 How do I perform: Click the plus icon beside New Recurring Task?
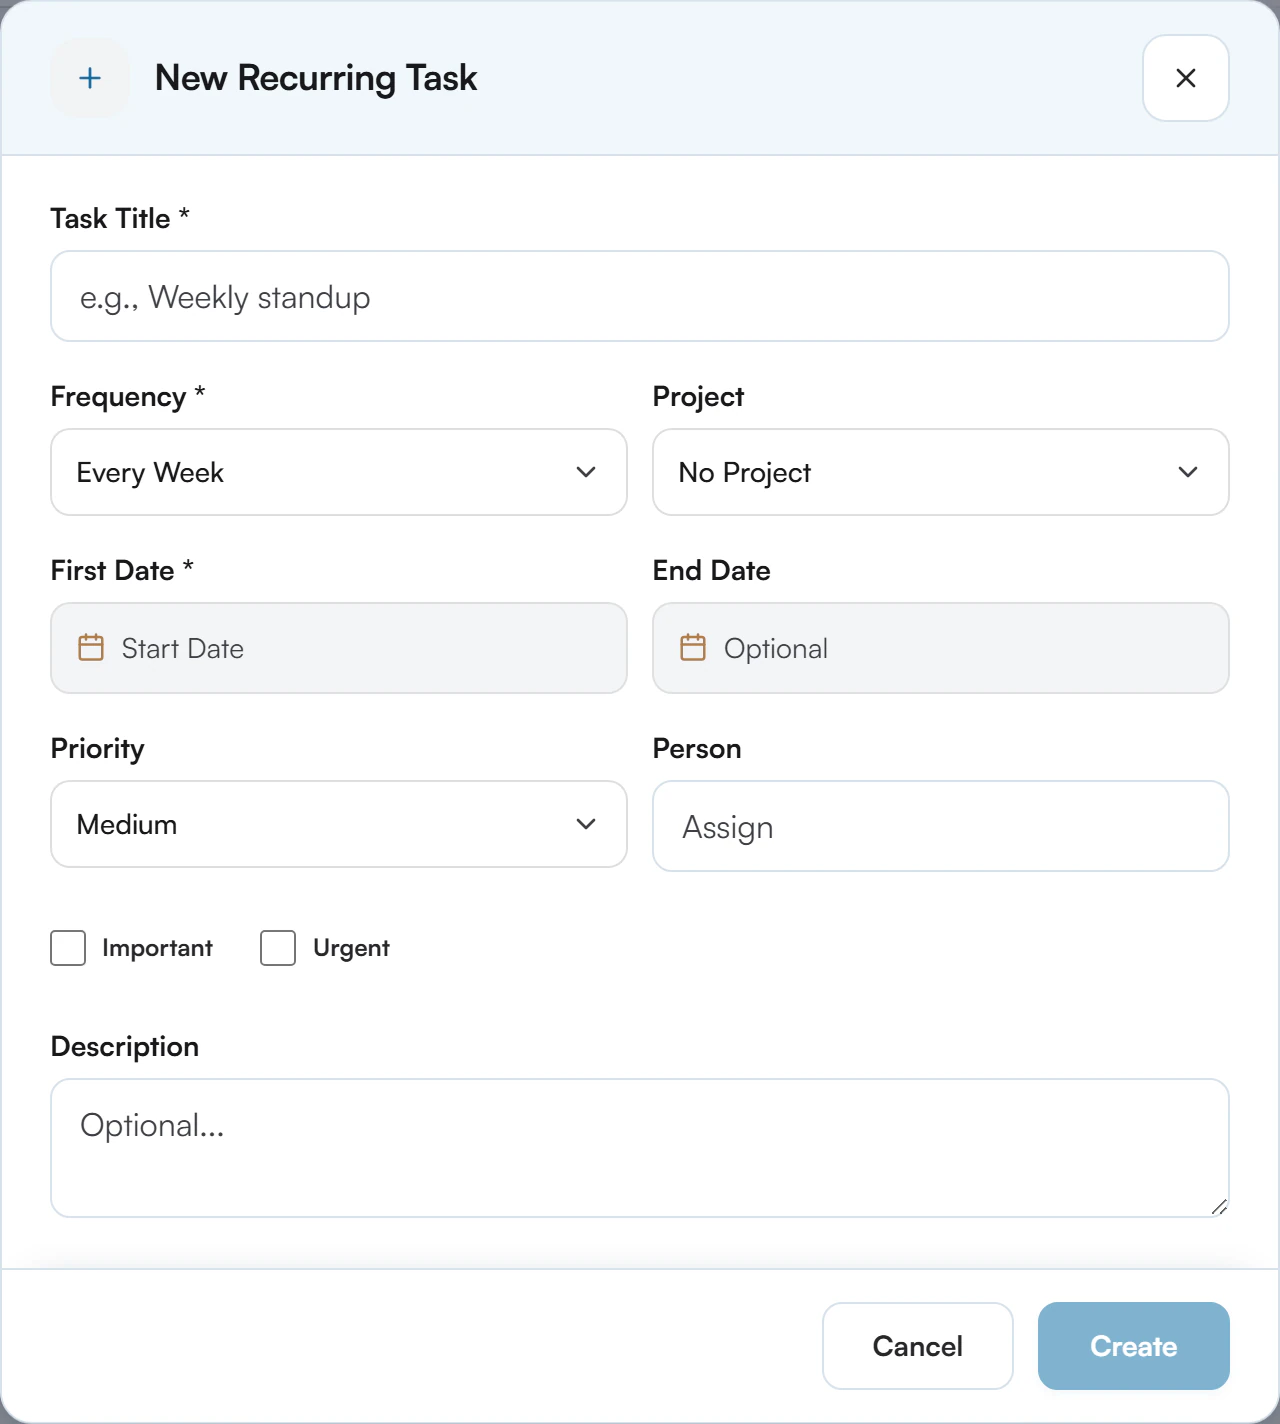(x=90, y=78)
